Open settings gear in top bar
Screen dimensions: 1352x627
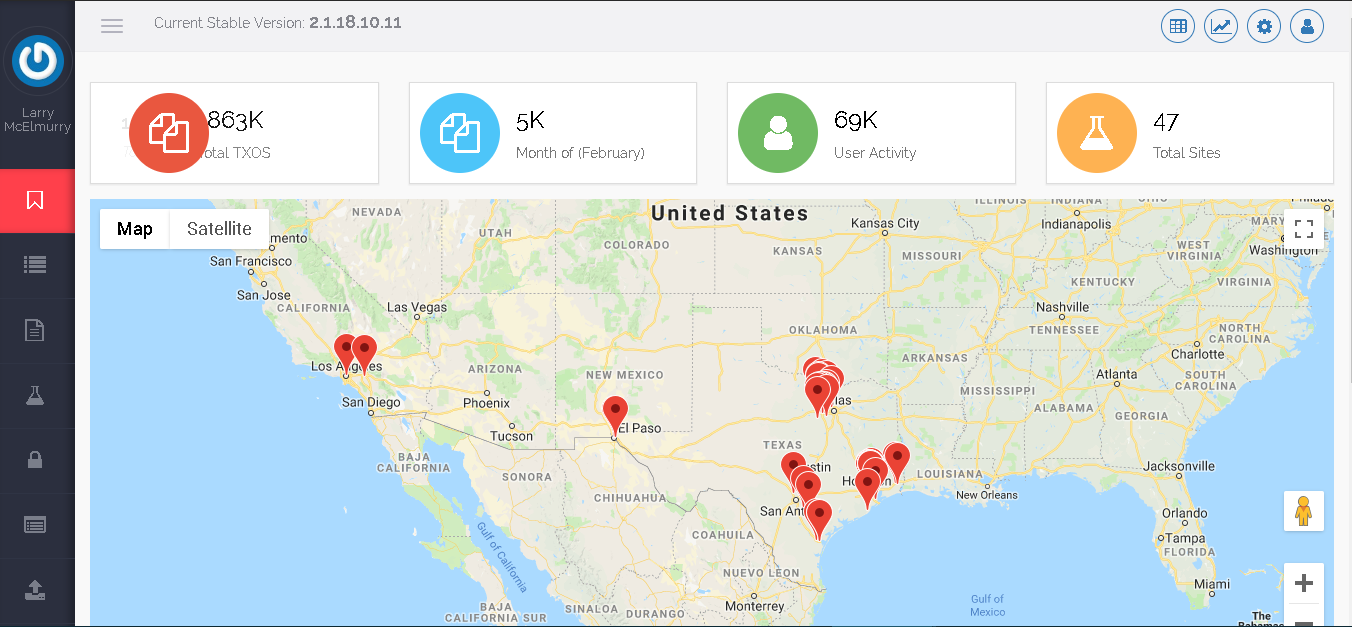click(1264, 27)
